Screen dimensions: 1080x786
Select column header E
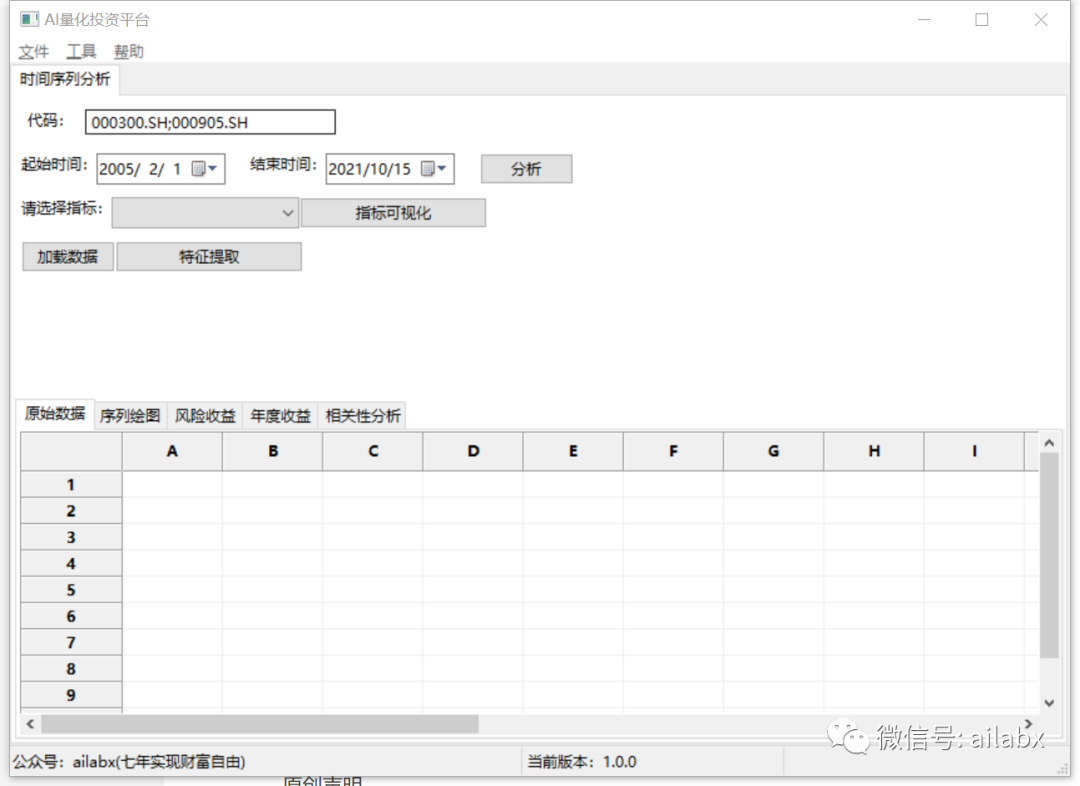(573, 451)
